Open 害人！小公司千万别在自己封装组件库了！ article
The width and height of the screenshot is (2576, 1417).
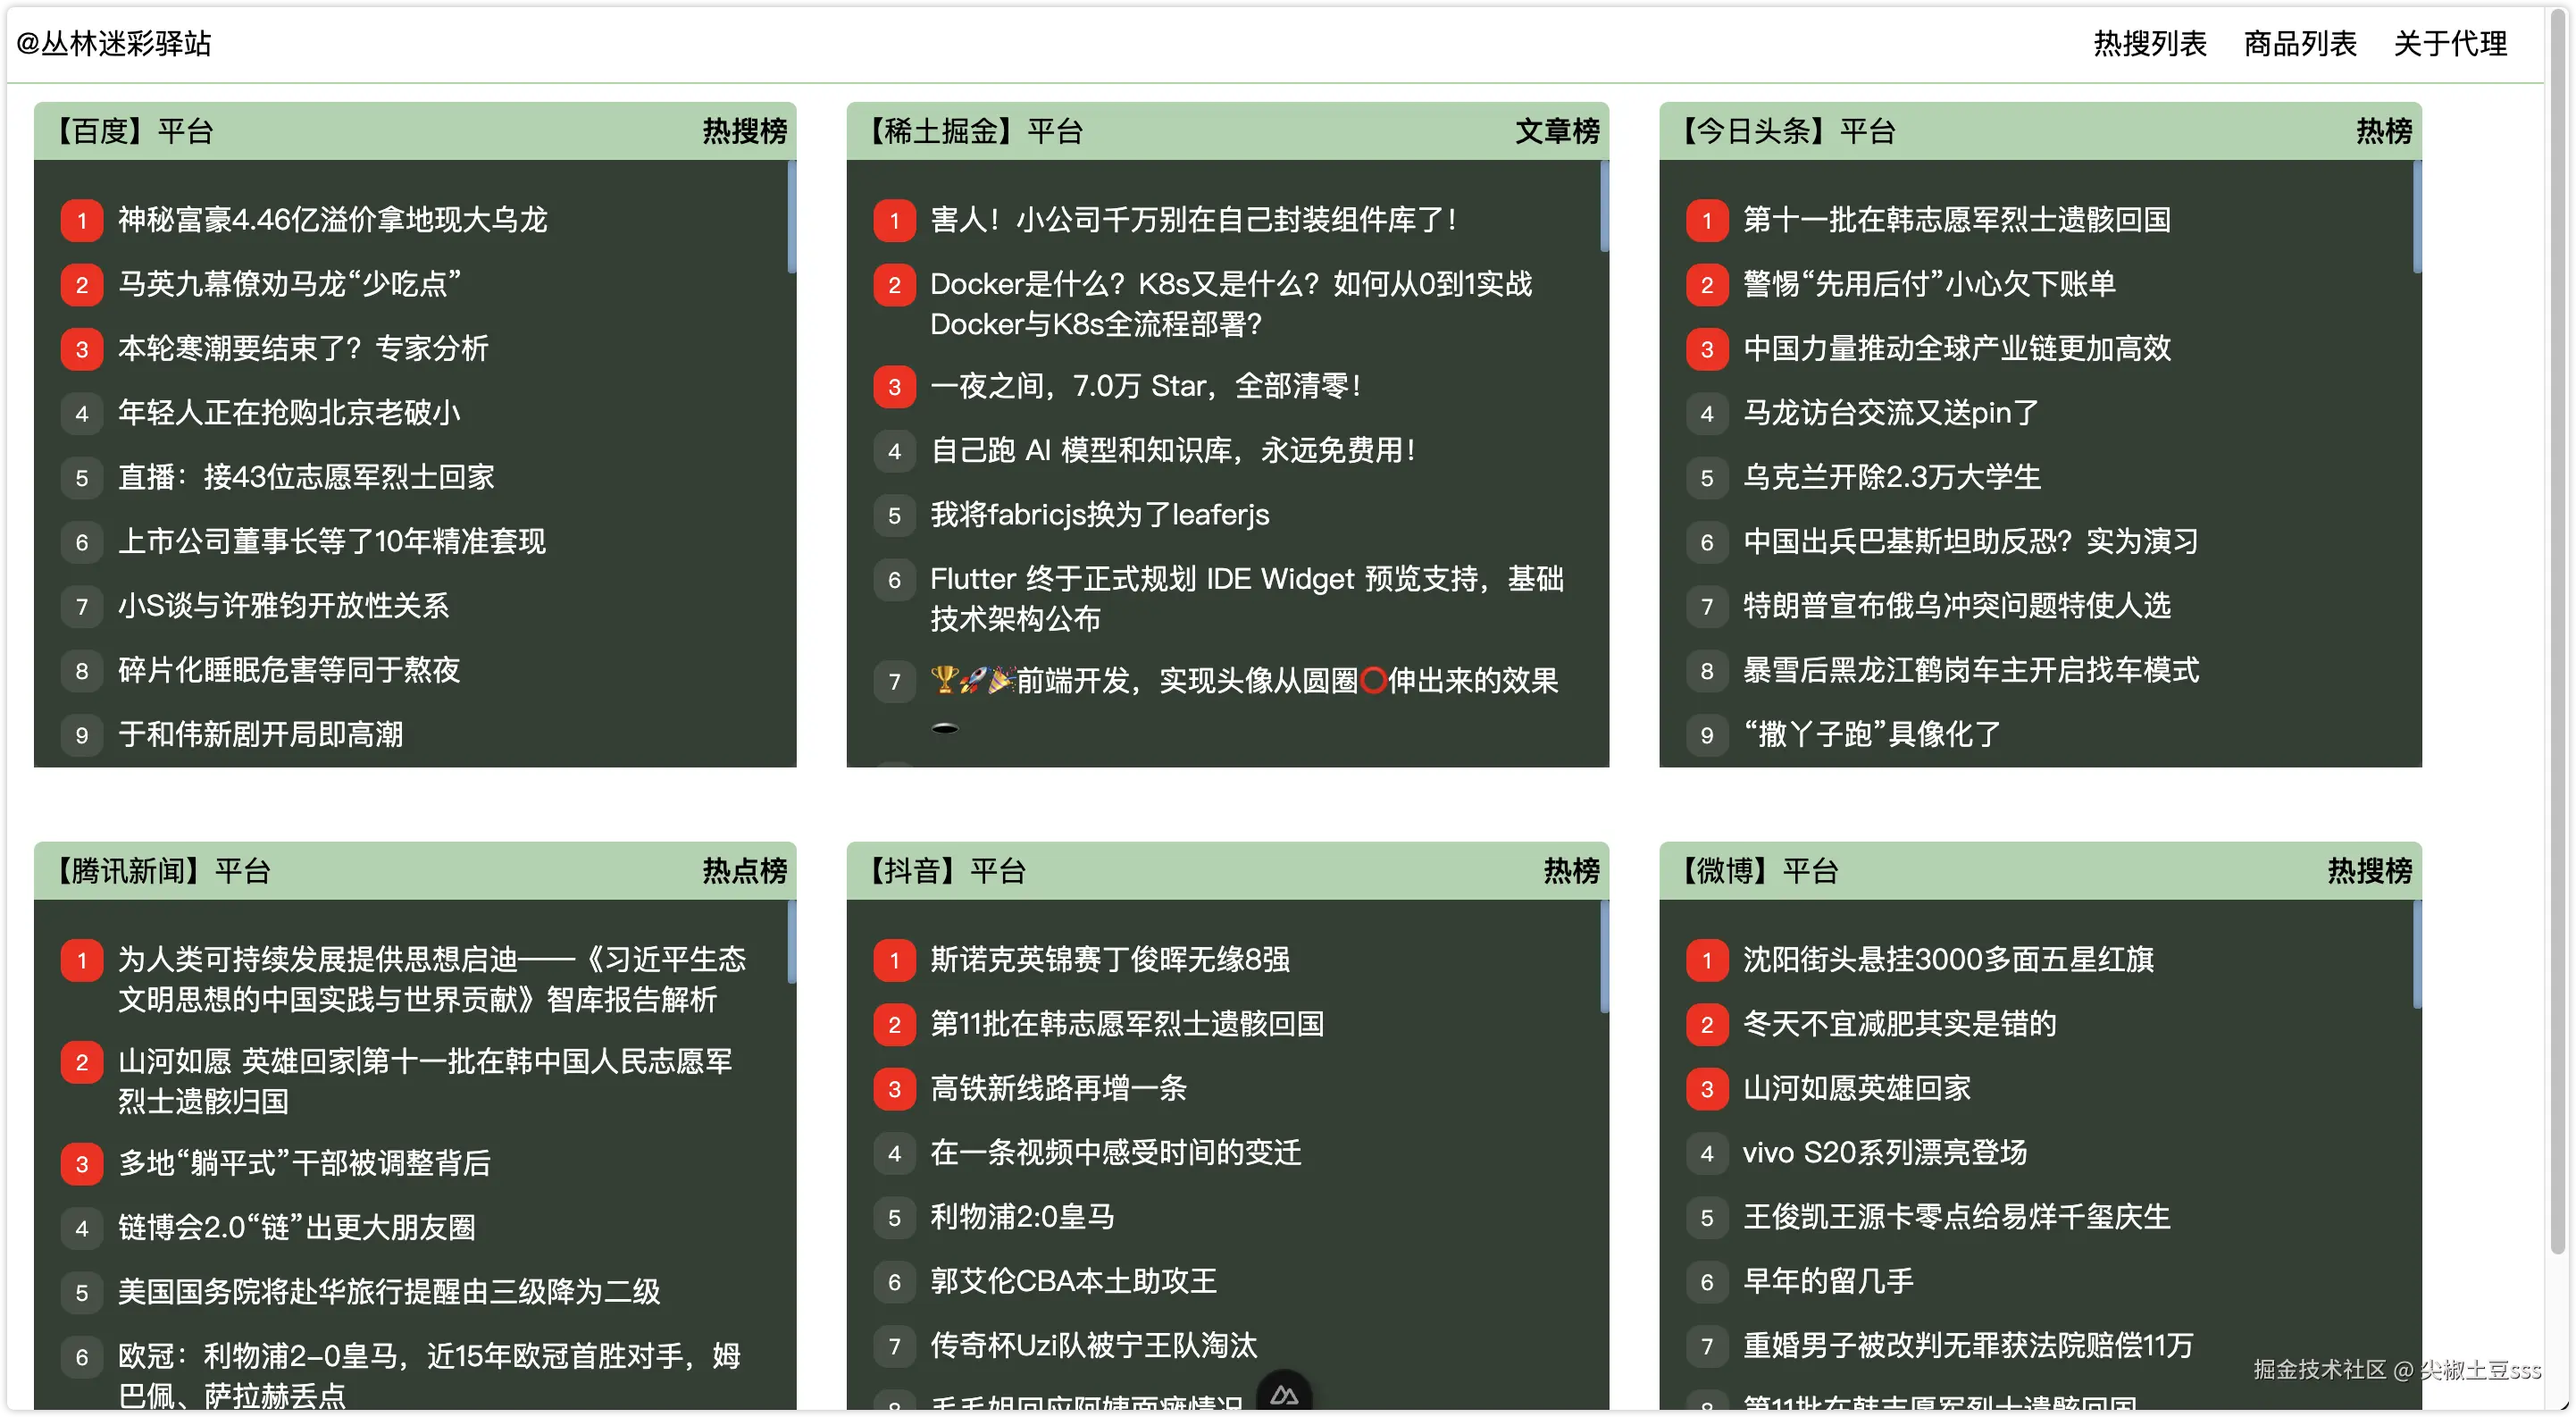[1193, 220]
